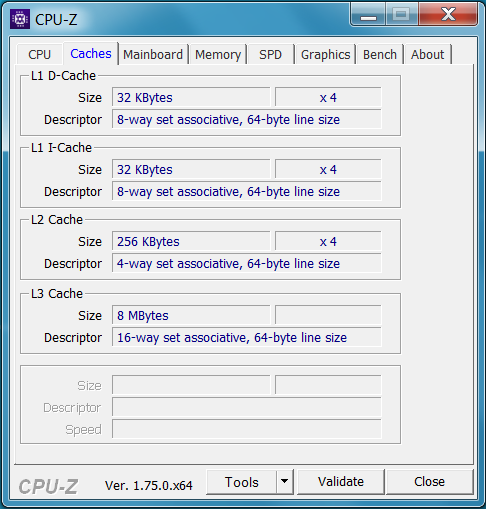Viewport: 486px width, 509px height.
Task: Open the Mainboard tab
Action: pos(153,54)
